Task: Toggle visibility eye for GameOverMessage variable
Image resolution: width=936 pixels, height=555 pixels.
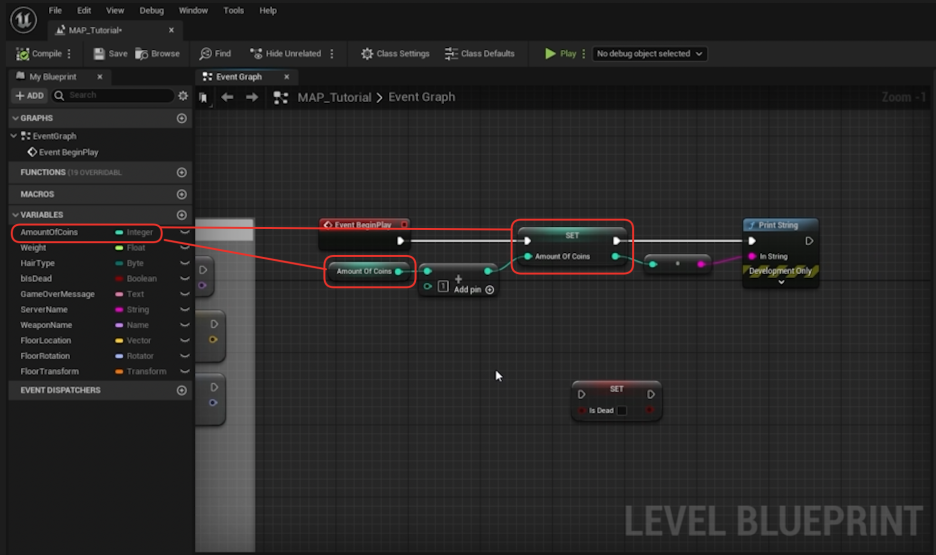Action: tap(184, 294)
